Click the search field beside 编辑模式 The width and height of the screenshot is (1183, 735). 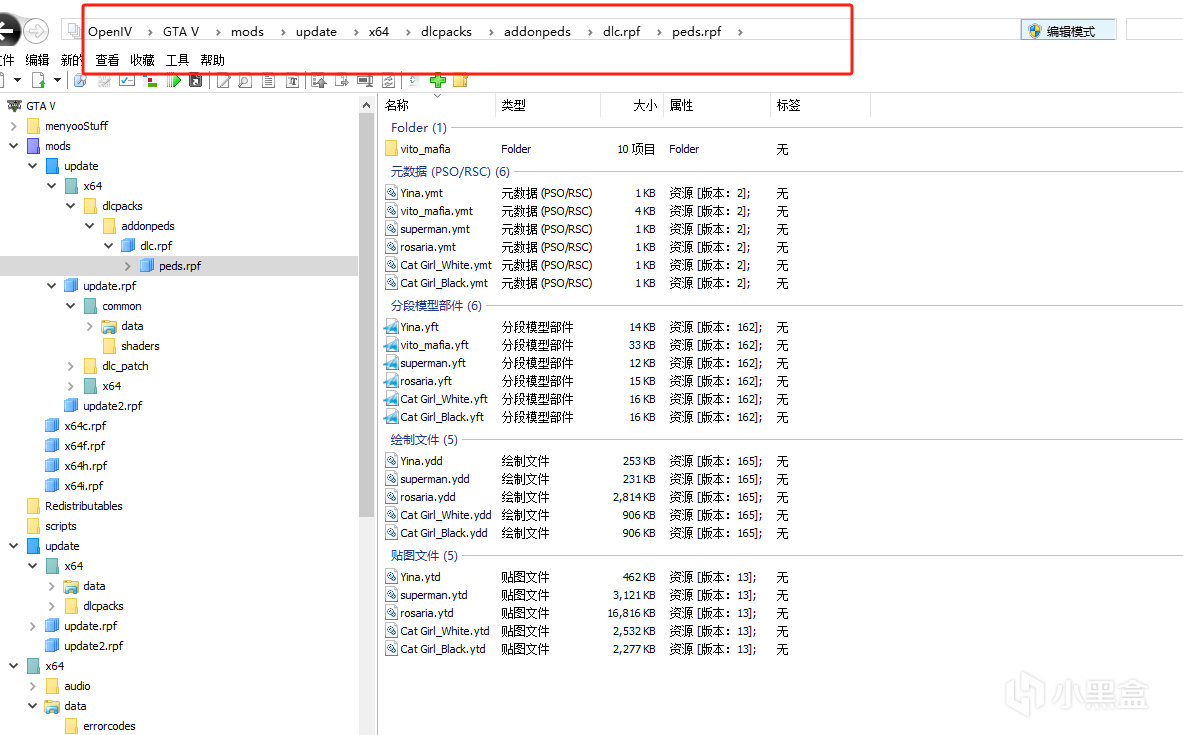coord(1154,30)
